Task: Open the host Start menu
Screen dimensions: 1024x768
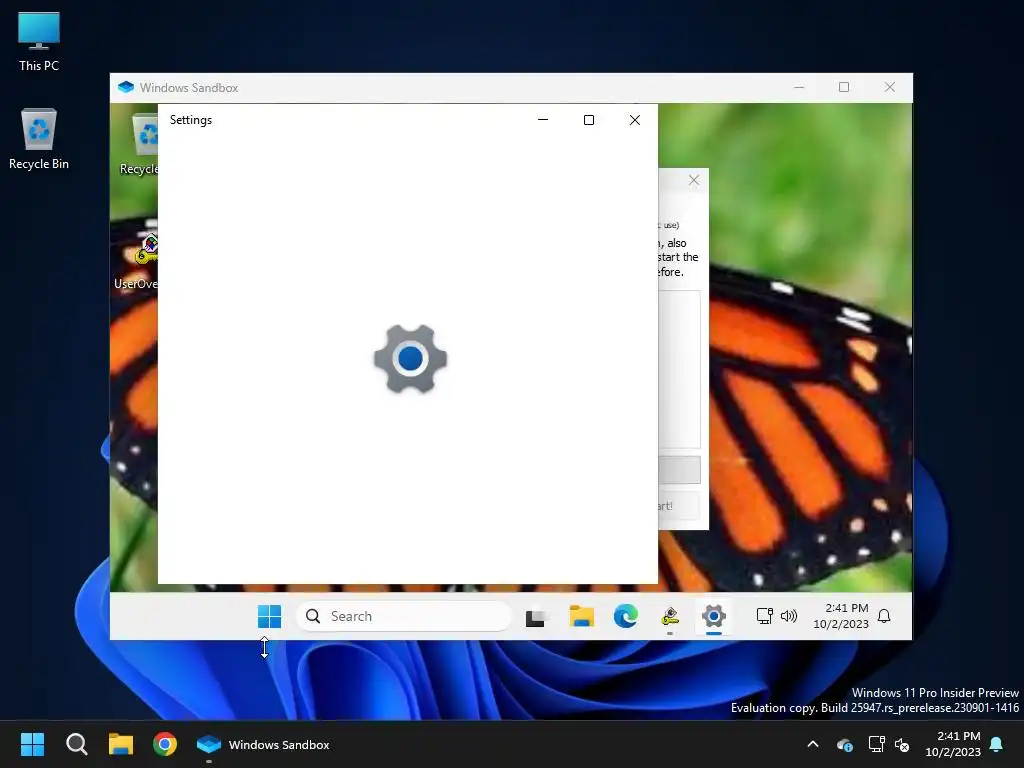Action: 32,744
